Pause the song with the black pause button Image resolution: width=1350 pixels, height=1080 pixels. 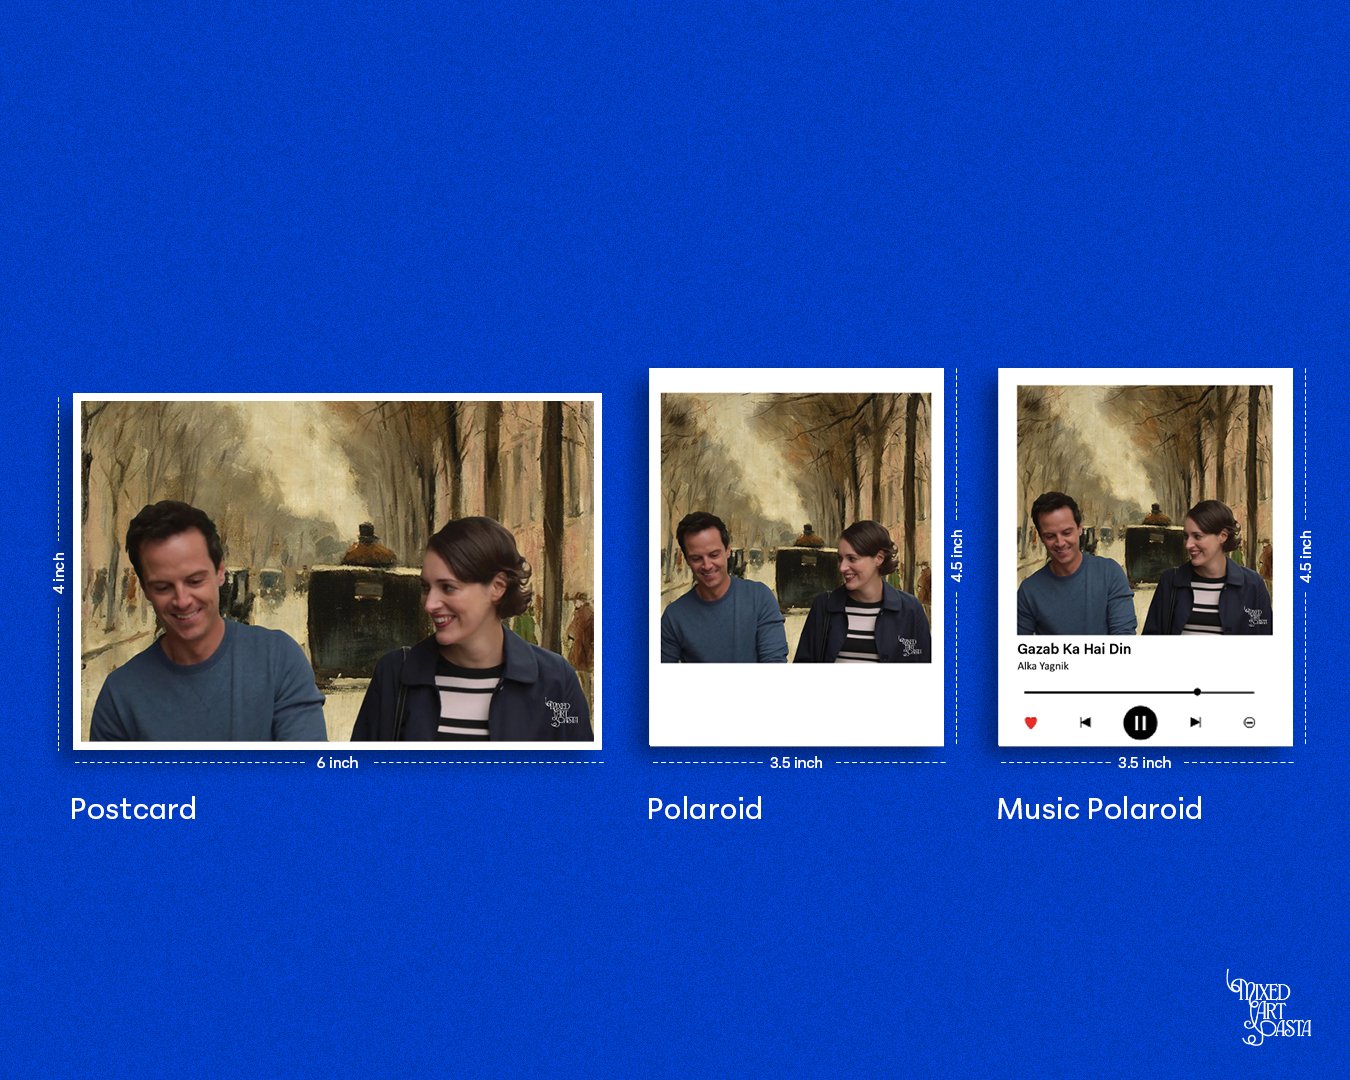tap(1140, 722)
